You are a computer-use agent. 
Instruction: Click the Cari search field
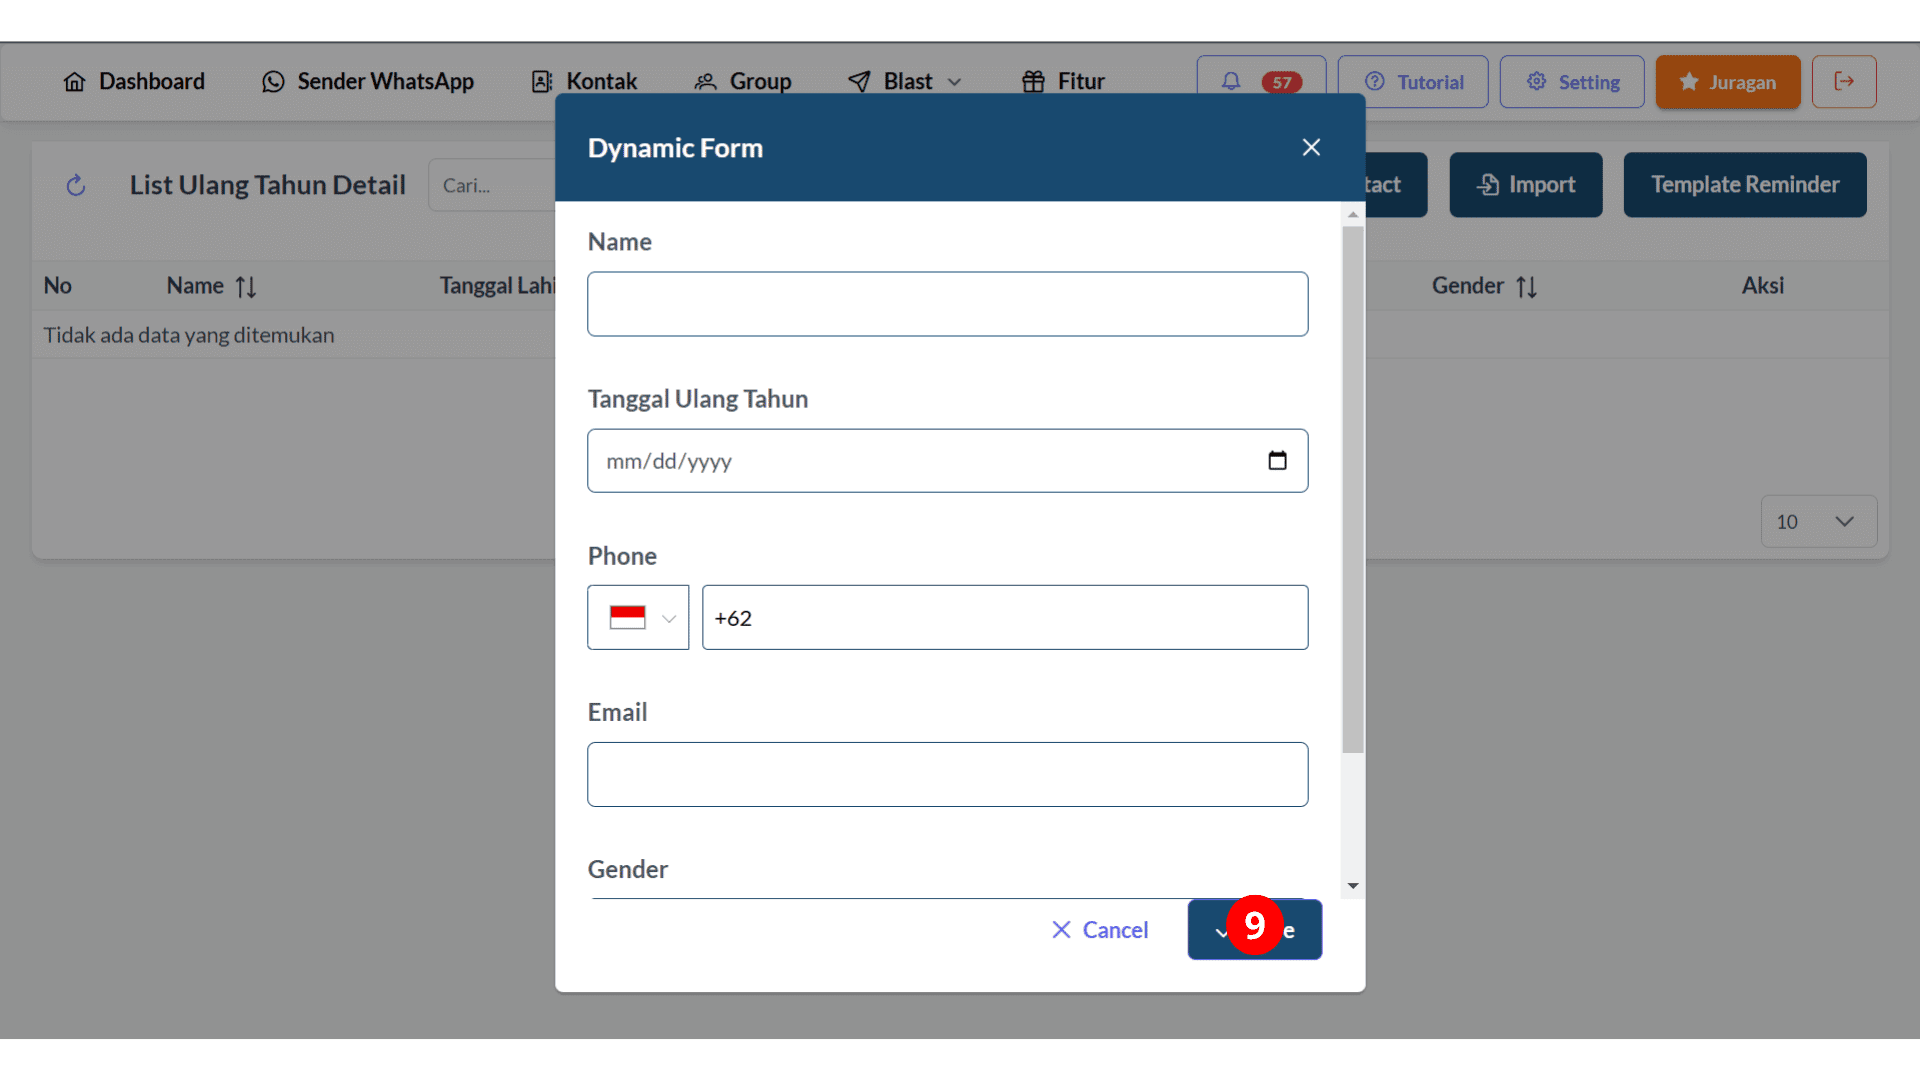point(492,185)
